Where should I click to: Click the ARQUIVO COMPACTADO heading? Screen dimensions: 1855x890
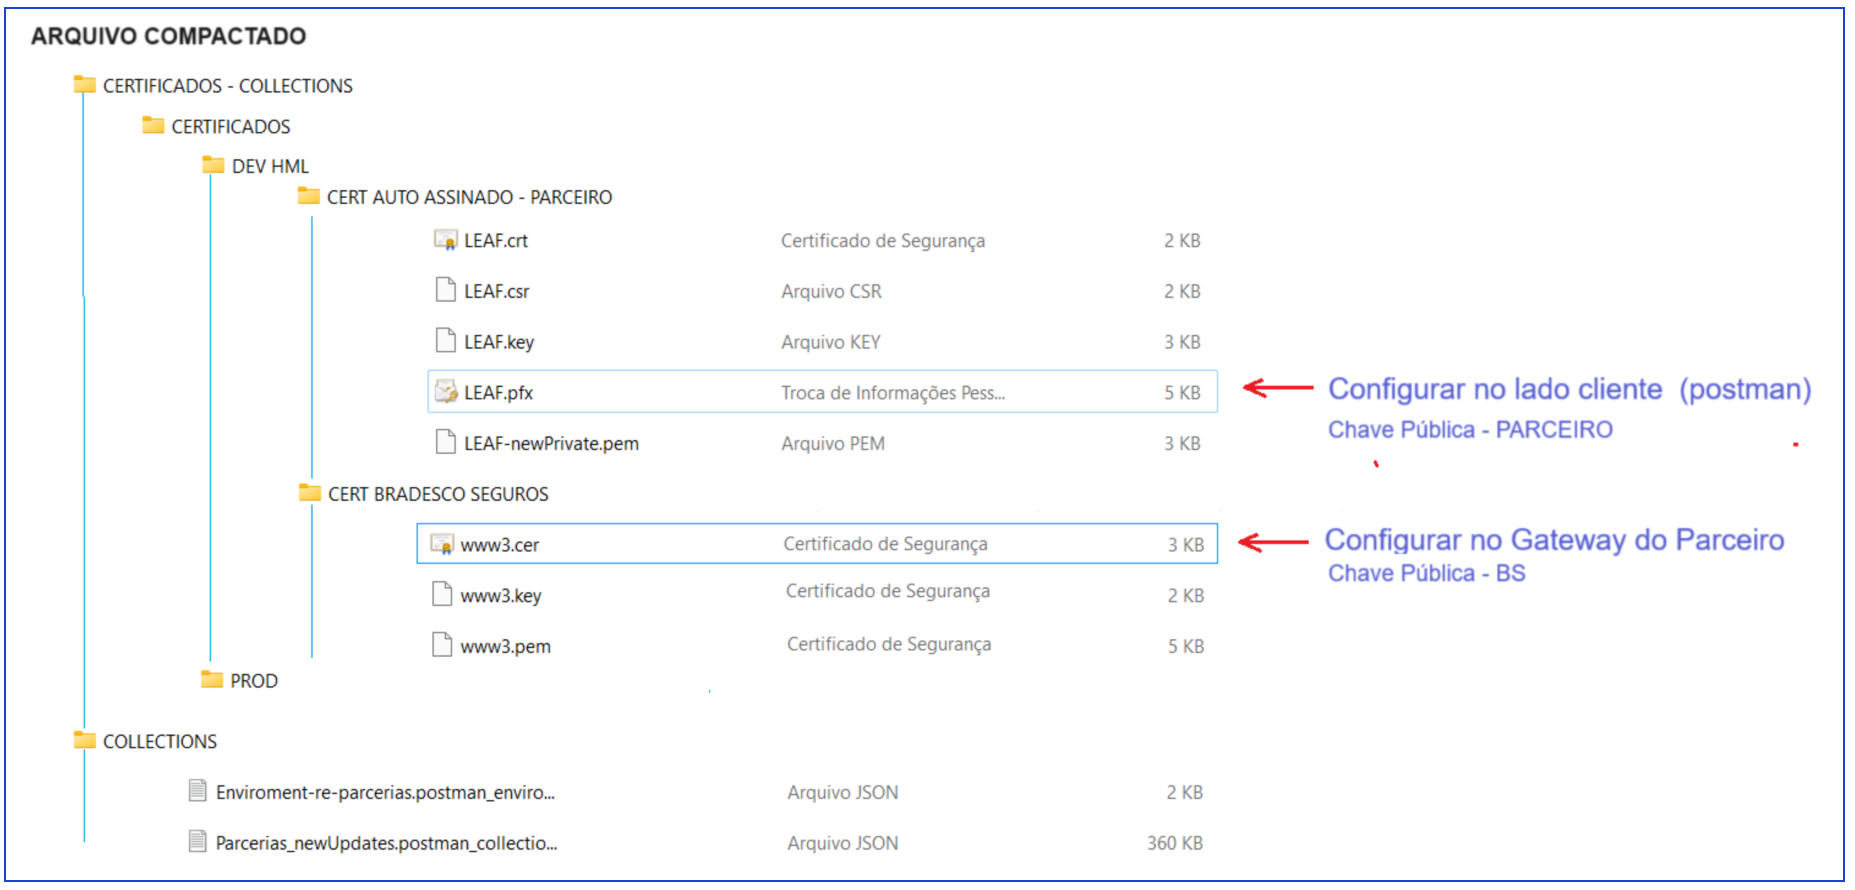(x=168, y=36)
